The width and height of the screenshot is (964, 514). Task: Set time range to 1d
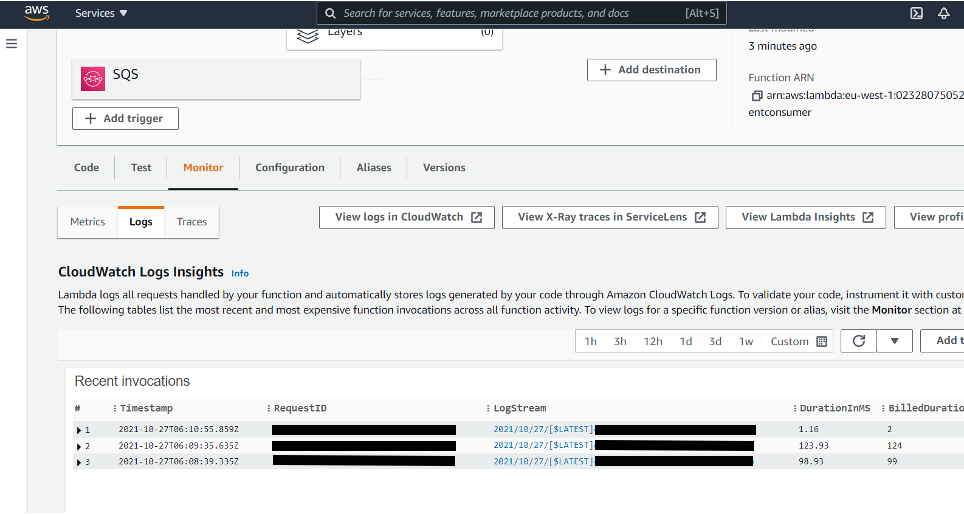click(x=686, y=341)
